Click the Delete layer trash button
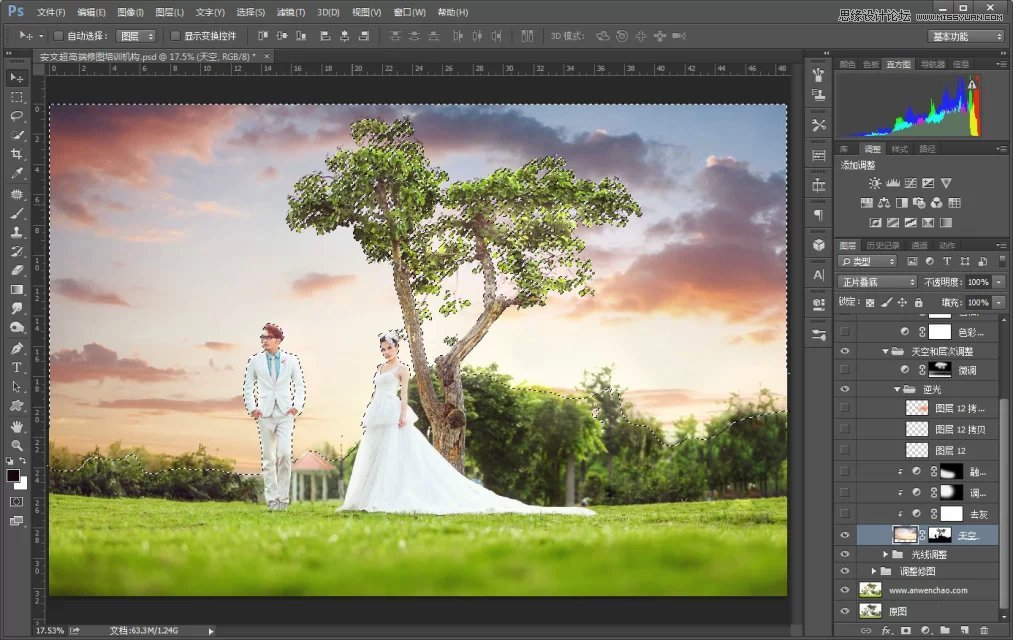This screenshot has width=1013, height=640. click(x=985, y=630)
